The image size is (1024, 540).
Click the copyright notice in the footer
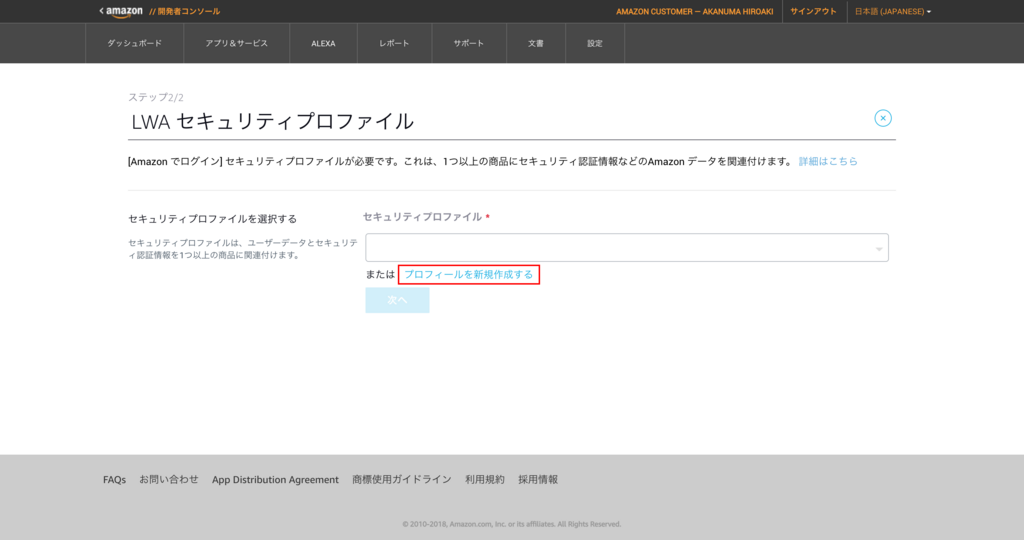click(x=511, y=524)
